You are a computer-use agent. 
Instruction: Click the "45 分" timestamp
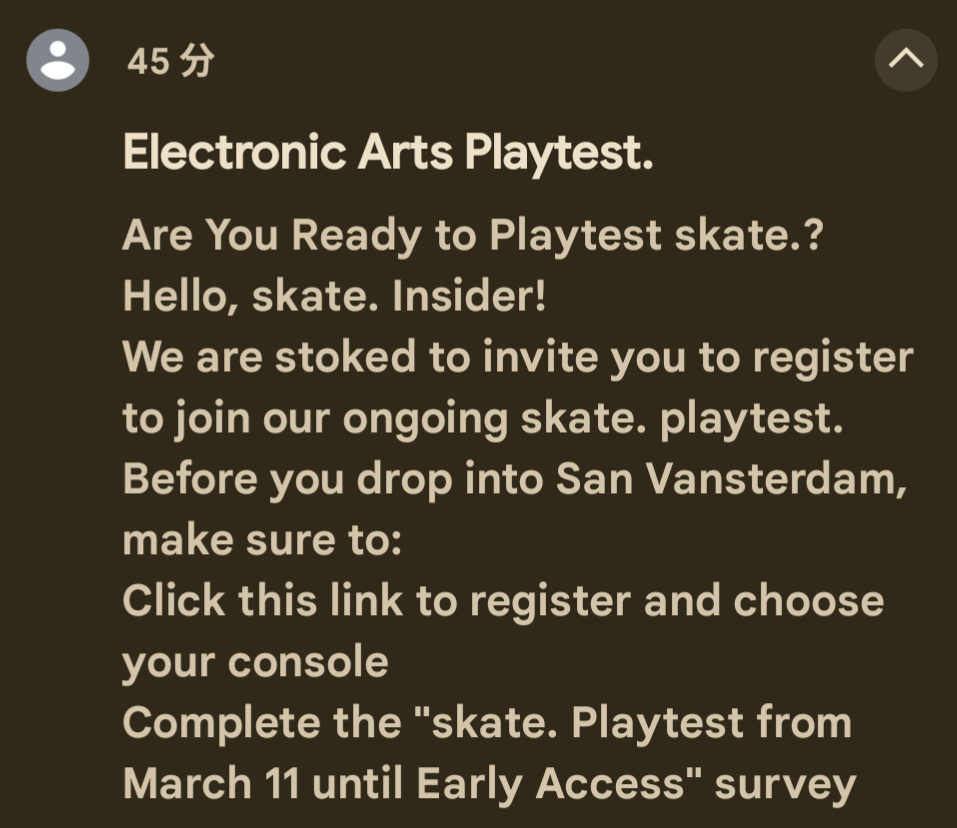point(171,62)
